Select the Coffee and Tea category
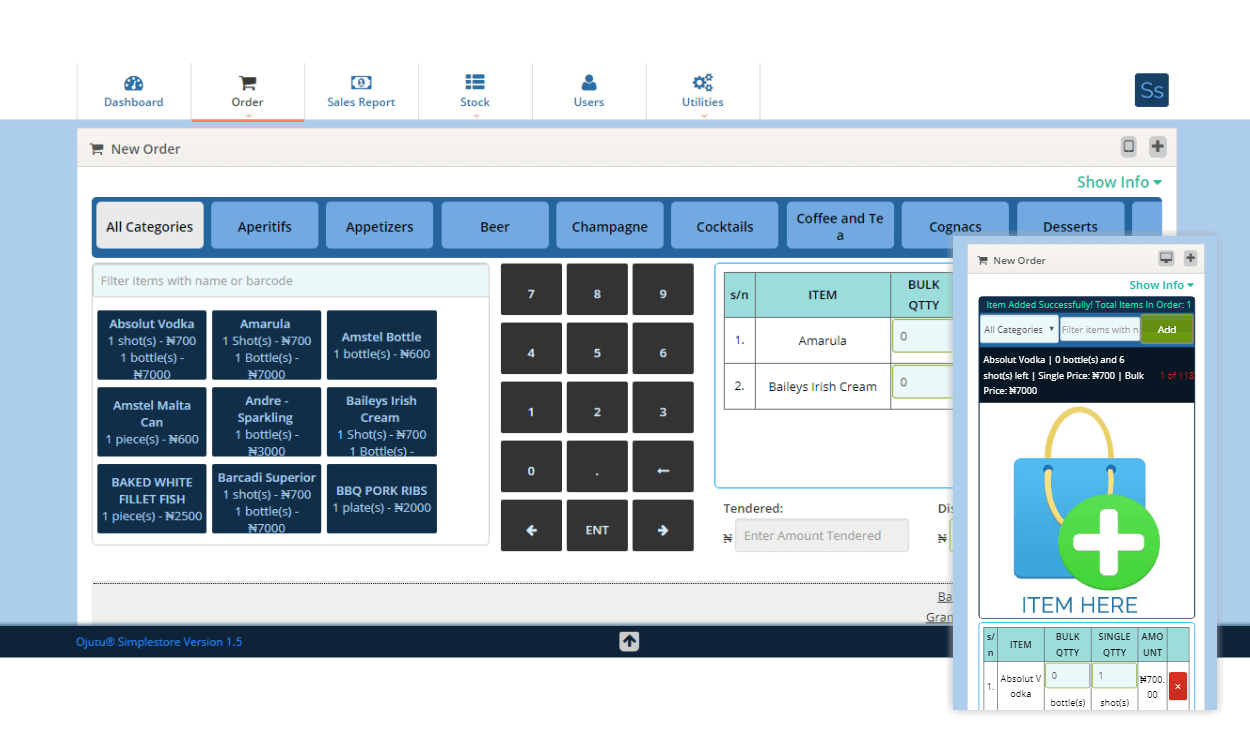Screen dimensions: 1250x750 (840, 226)
